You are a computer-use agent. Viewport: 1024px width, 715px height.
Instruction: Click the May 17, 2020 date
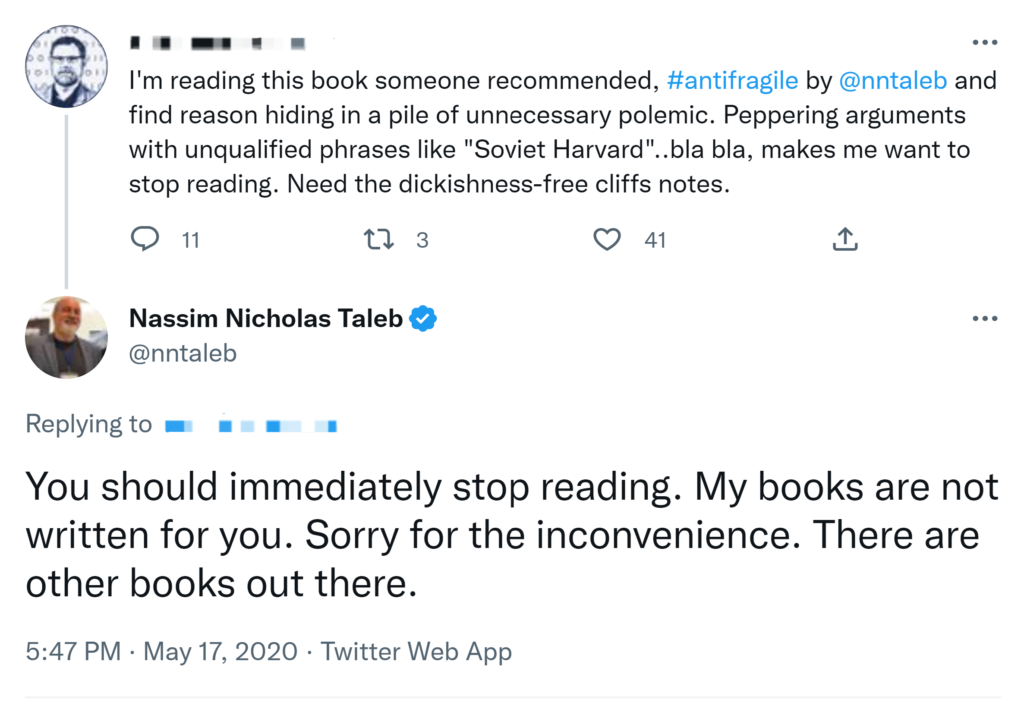pos(221,652)
